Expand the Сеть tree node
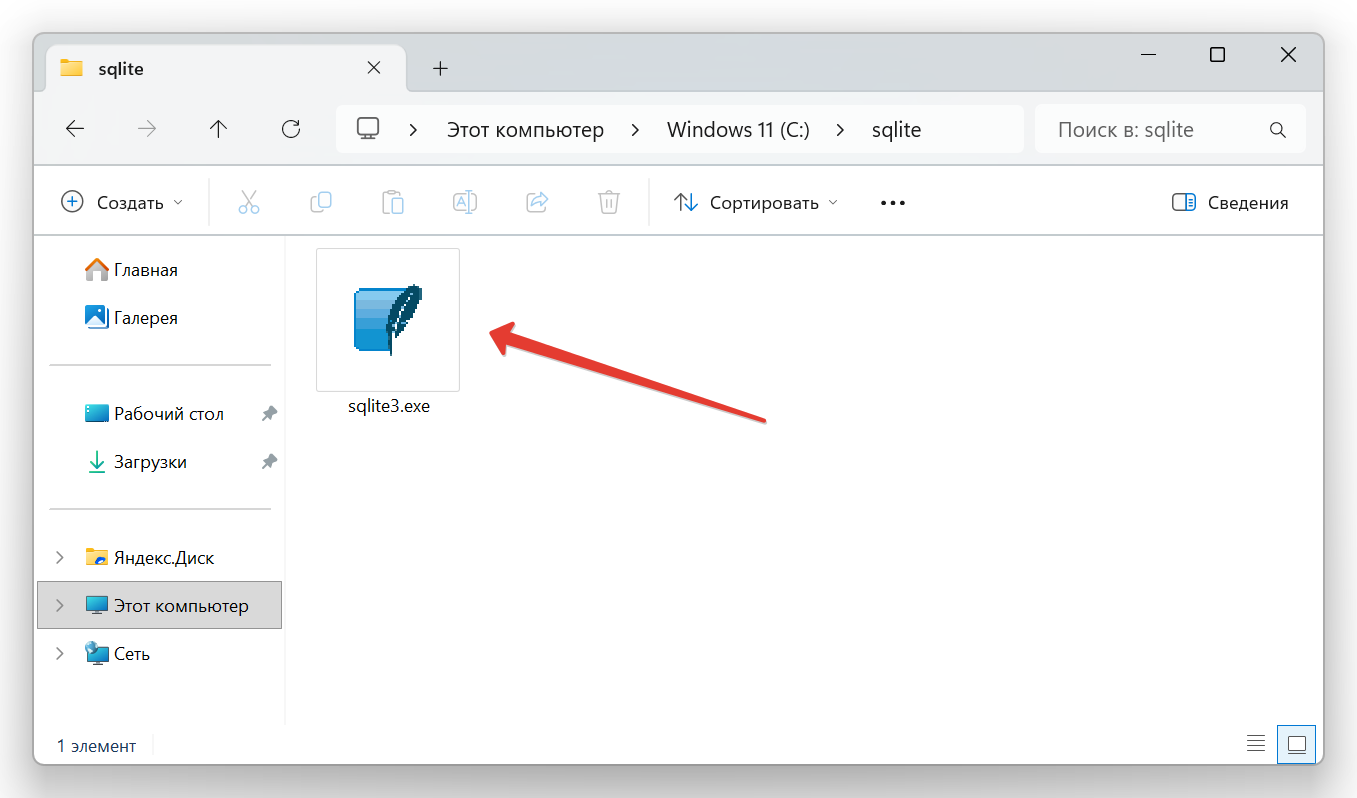 coord(60,654)
